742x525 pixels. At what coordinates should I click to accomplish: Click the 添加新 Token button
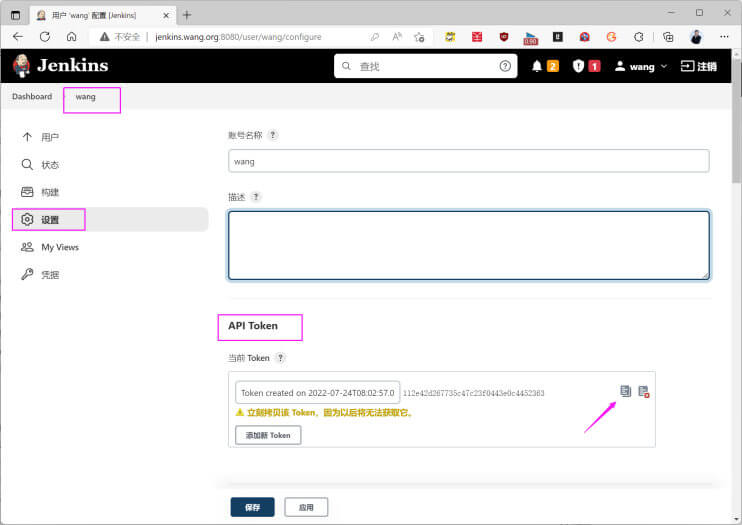click(268, 435)
